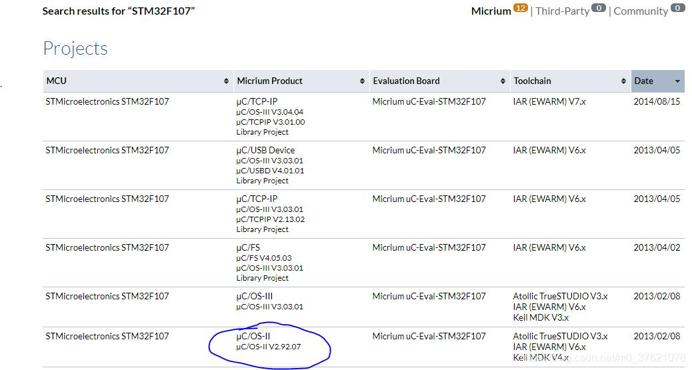692x370 pixels.
Task: Click the Date column header
Action: pyautogui.click(x=658, y=81)
